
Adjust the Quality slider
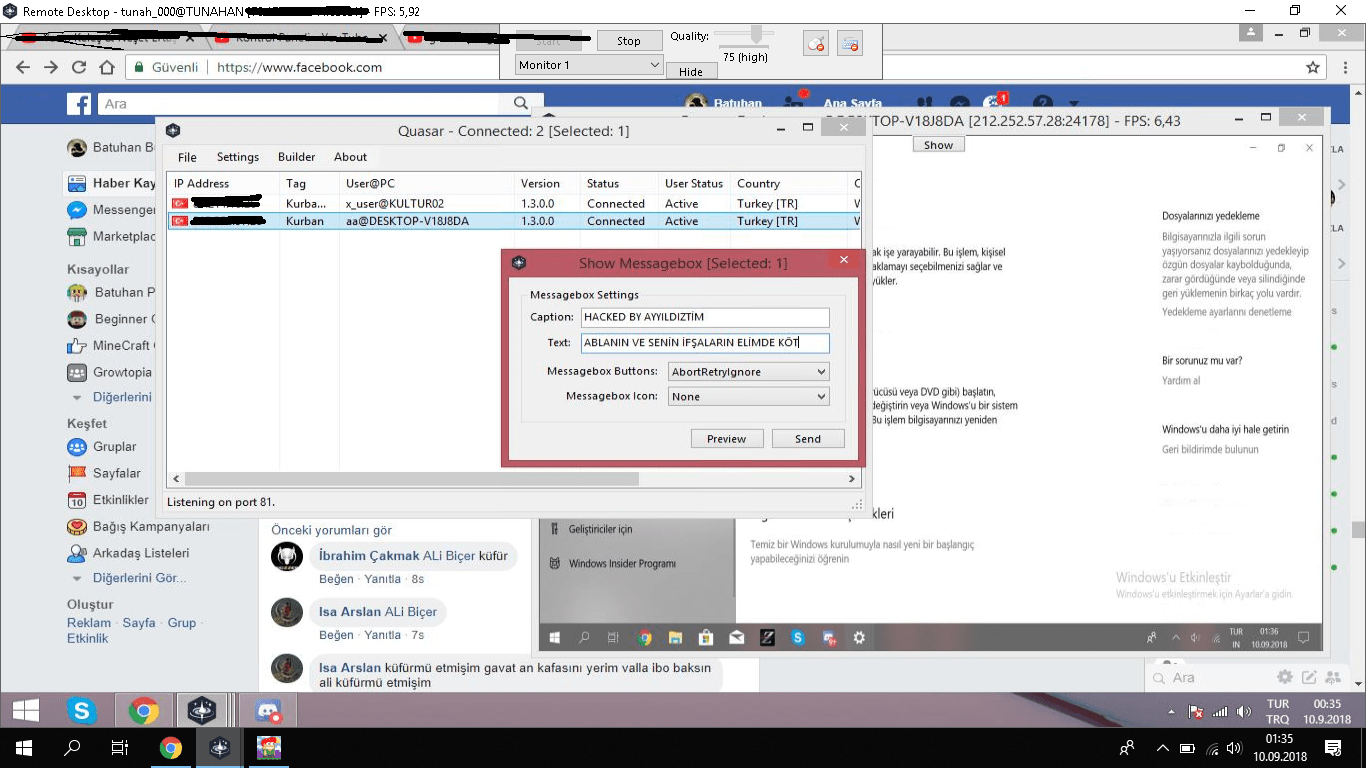757,35
